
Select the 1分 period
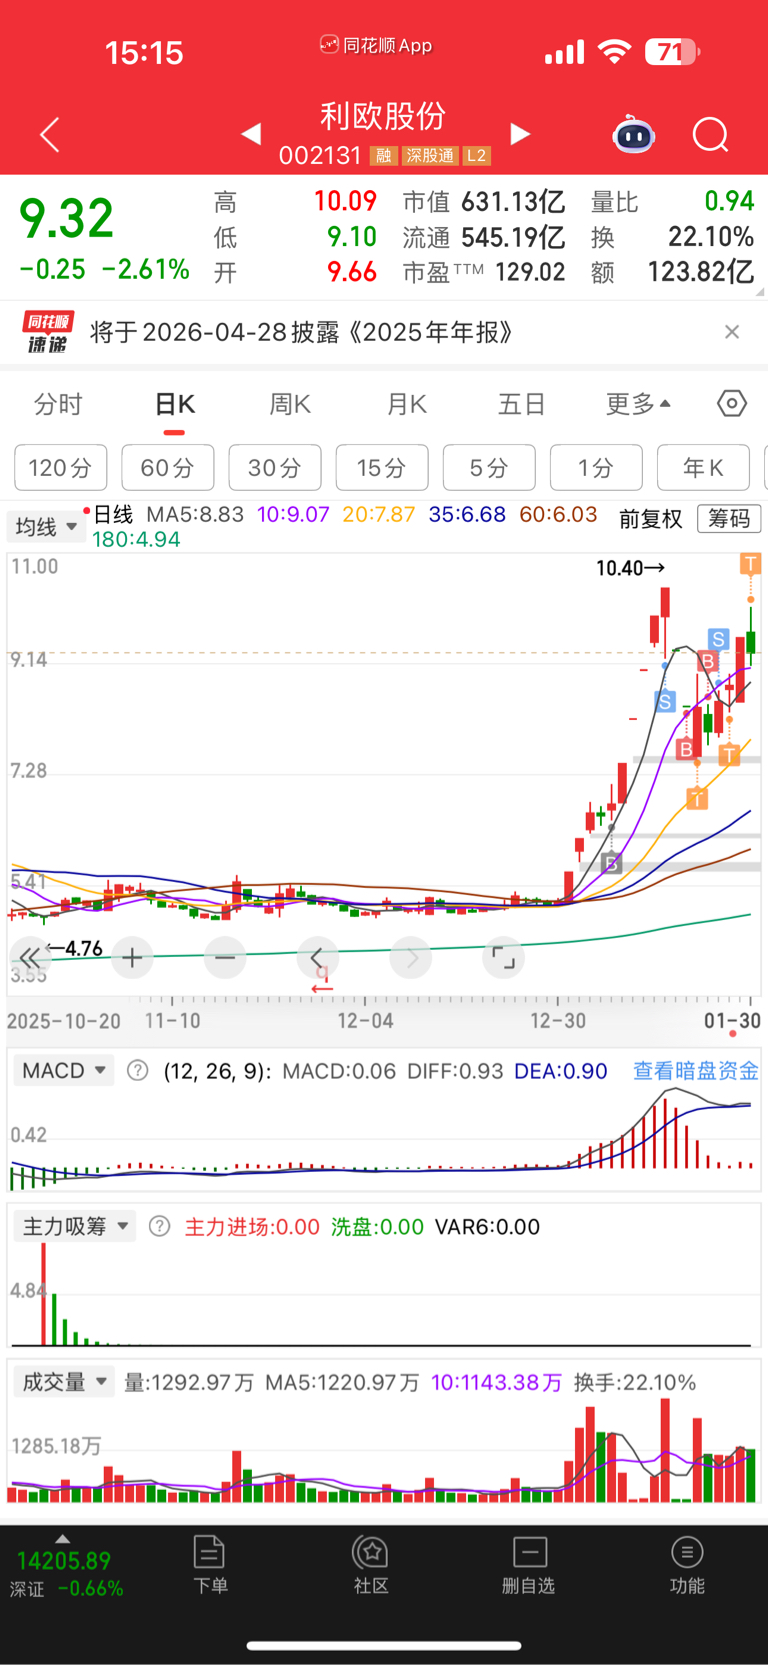click(x=596, y=467)
